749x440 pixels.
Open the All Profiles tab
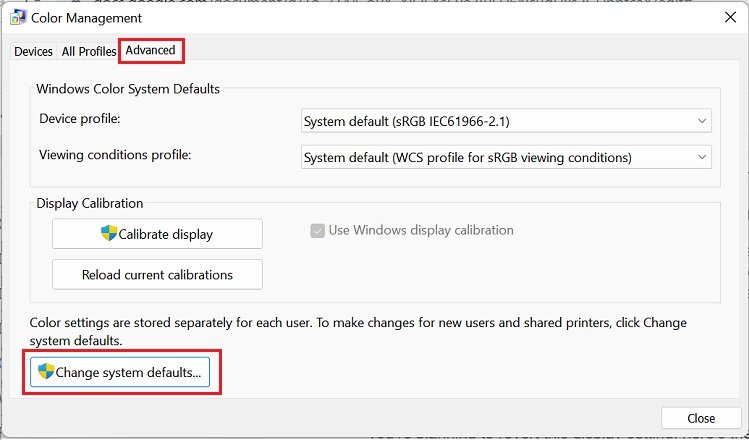[89, 51]
